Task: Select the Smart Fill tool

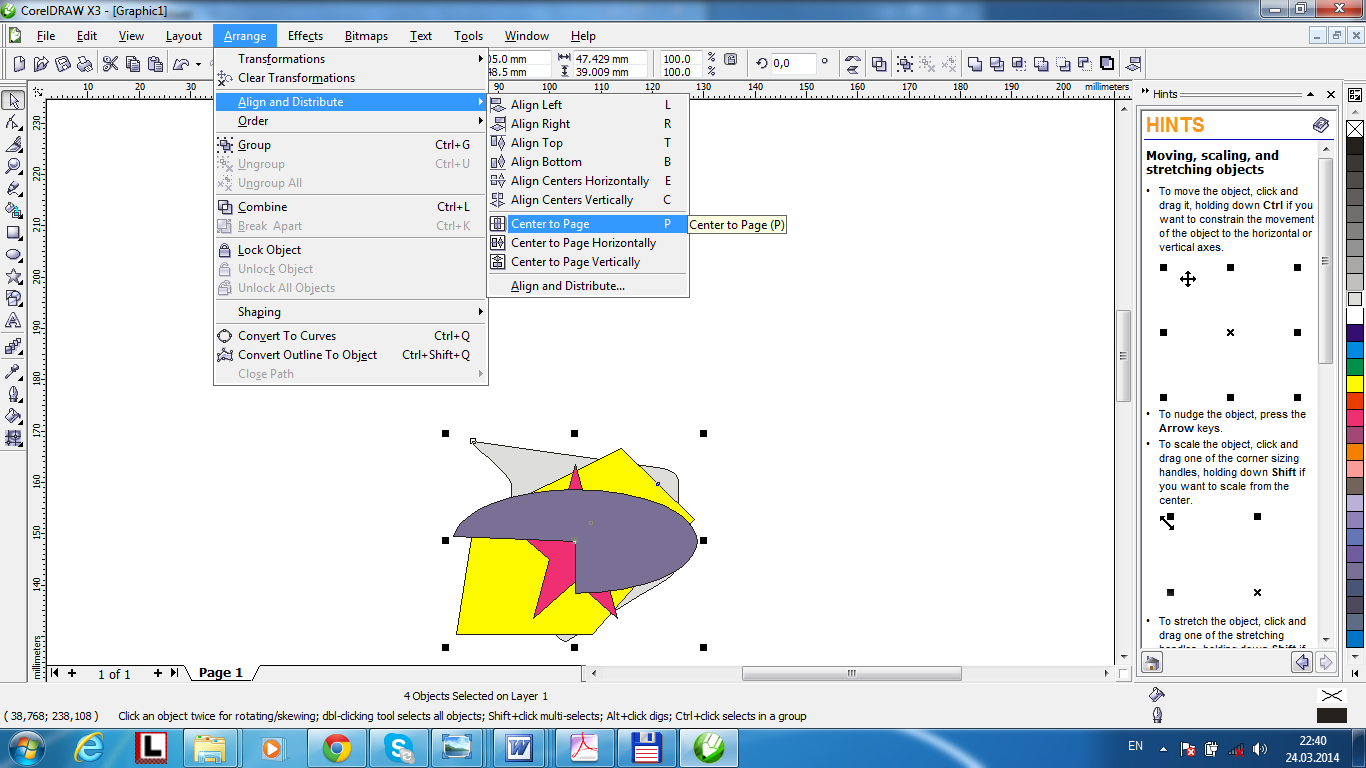Action: pos(13,210)
